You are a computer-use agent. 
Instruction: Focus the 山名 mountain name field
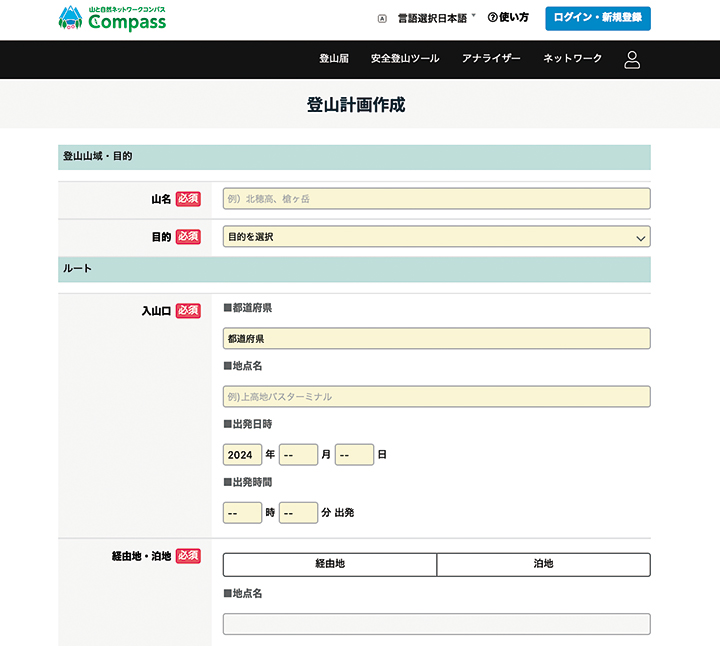pyautogui.click(x=436, y=199)
